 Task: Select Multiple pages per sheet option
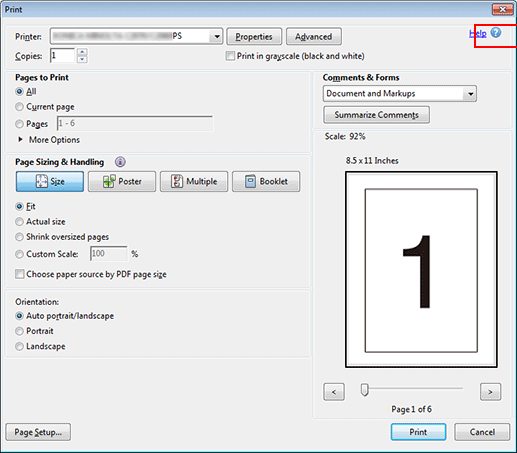tap(194, 181)
